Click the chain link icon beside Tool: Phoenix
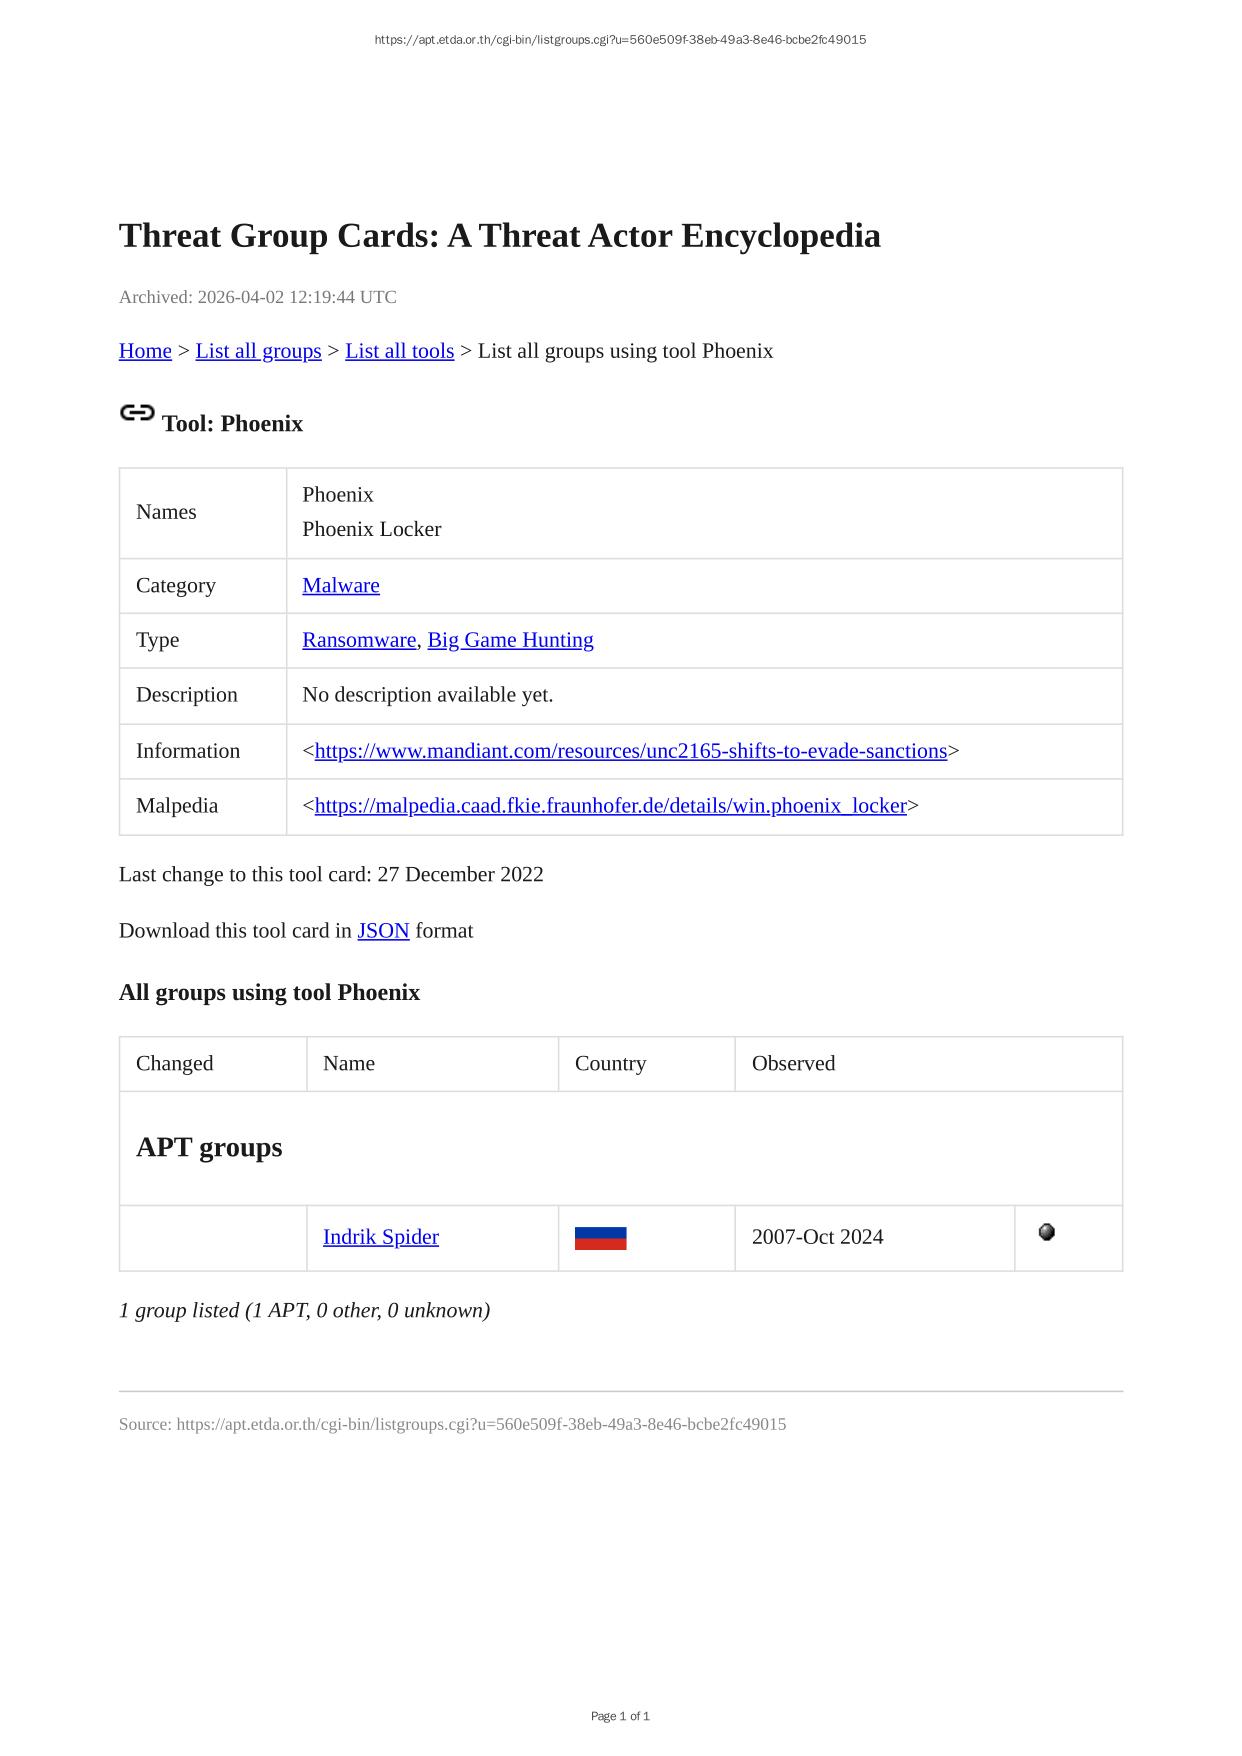The image size is (1242, 1756). [137, 413]
